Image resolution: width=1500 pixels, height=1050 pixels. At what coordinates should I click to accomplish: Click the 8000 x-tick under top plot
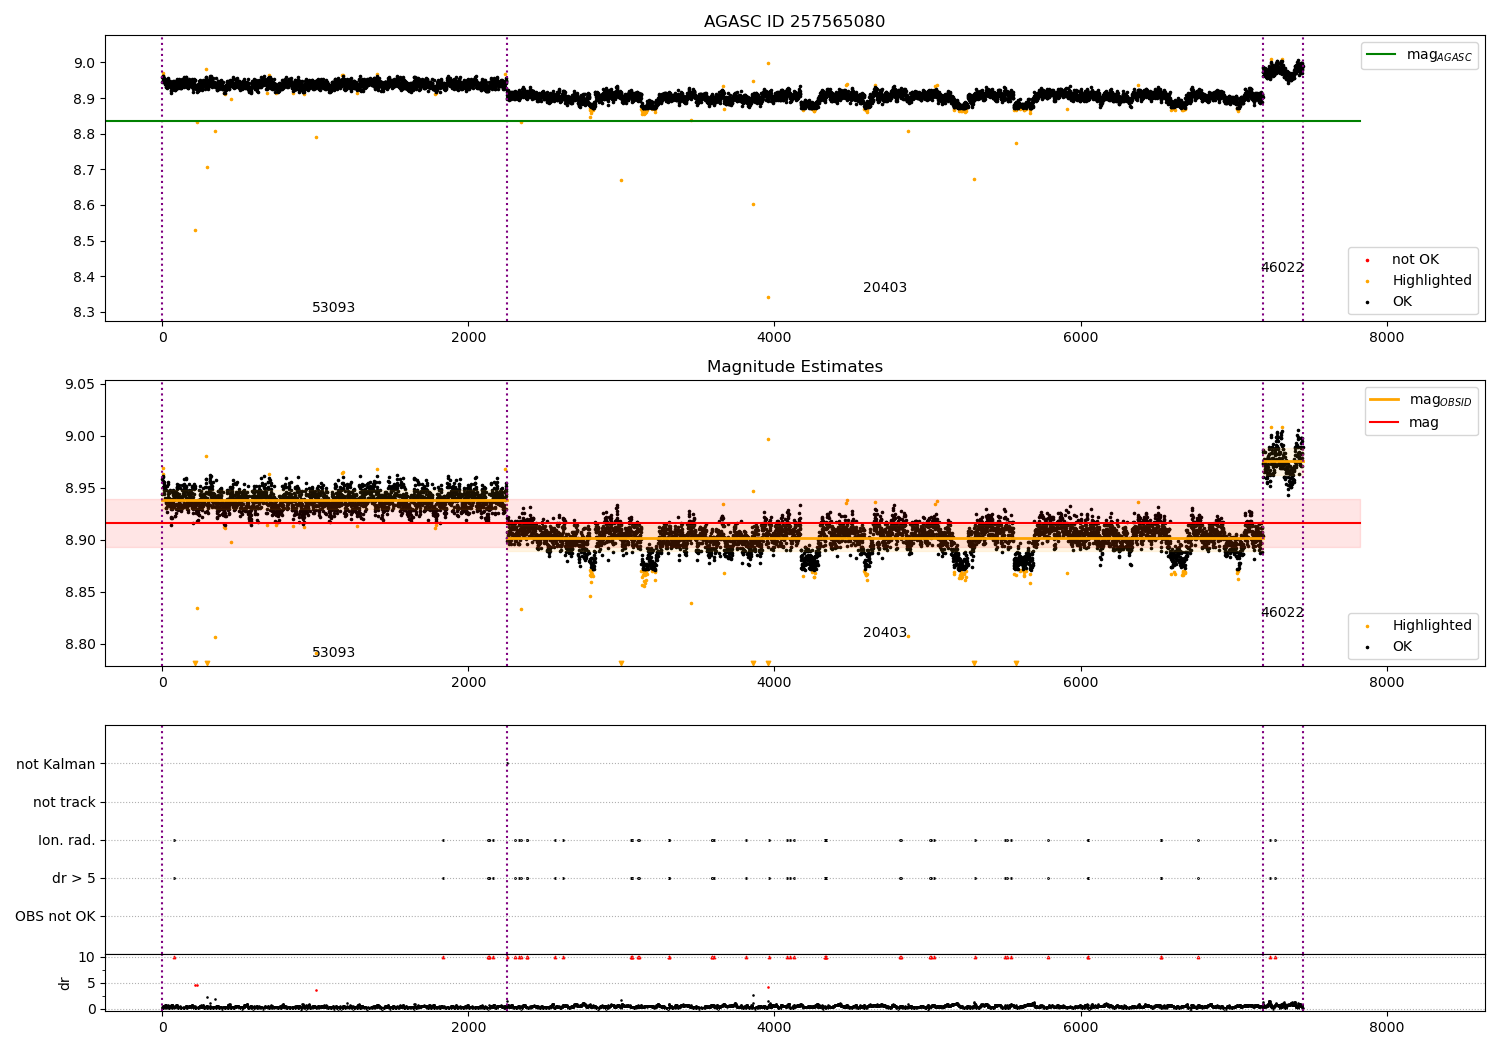[x=1387, y=338]
